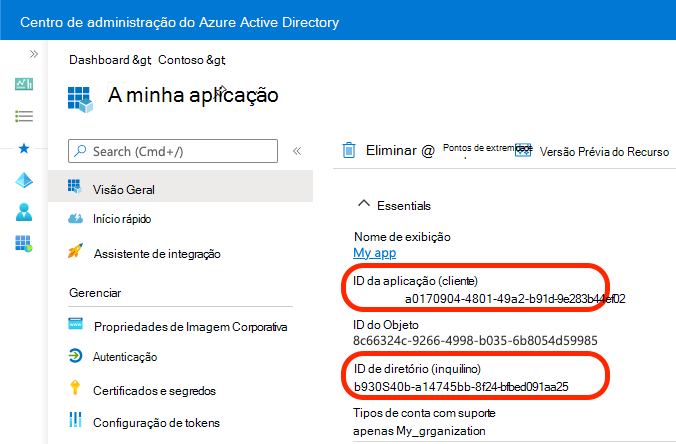The image size is (676, 444).
Task: Open Configuração de tokens
Action: pos(156,423)
